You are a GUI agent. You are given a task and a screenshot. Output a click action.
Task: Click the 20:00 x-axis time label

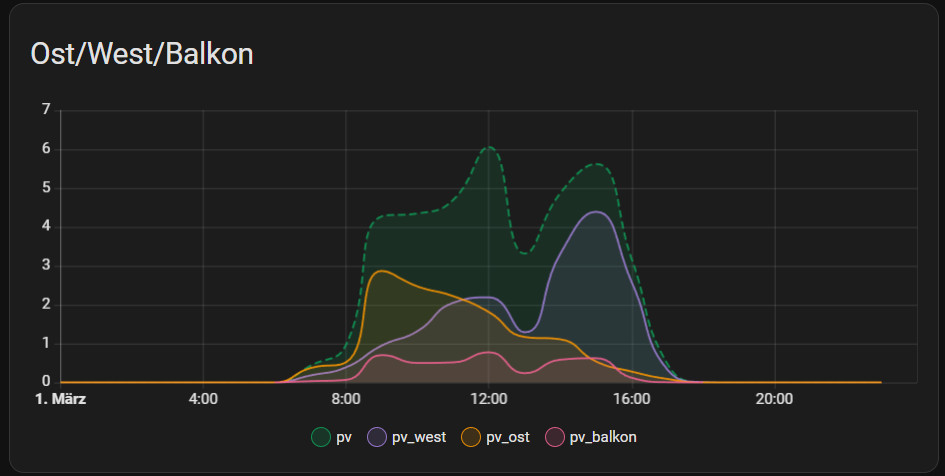pos(774,400)
